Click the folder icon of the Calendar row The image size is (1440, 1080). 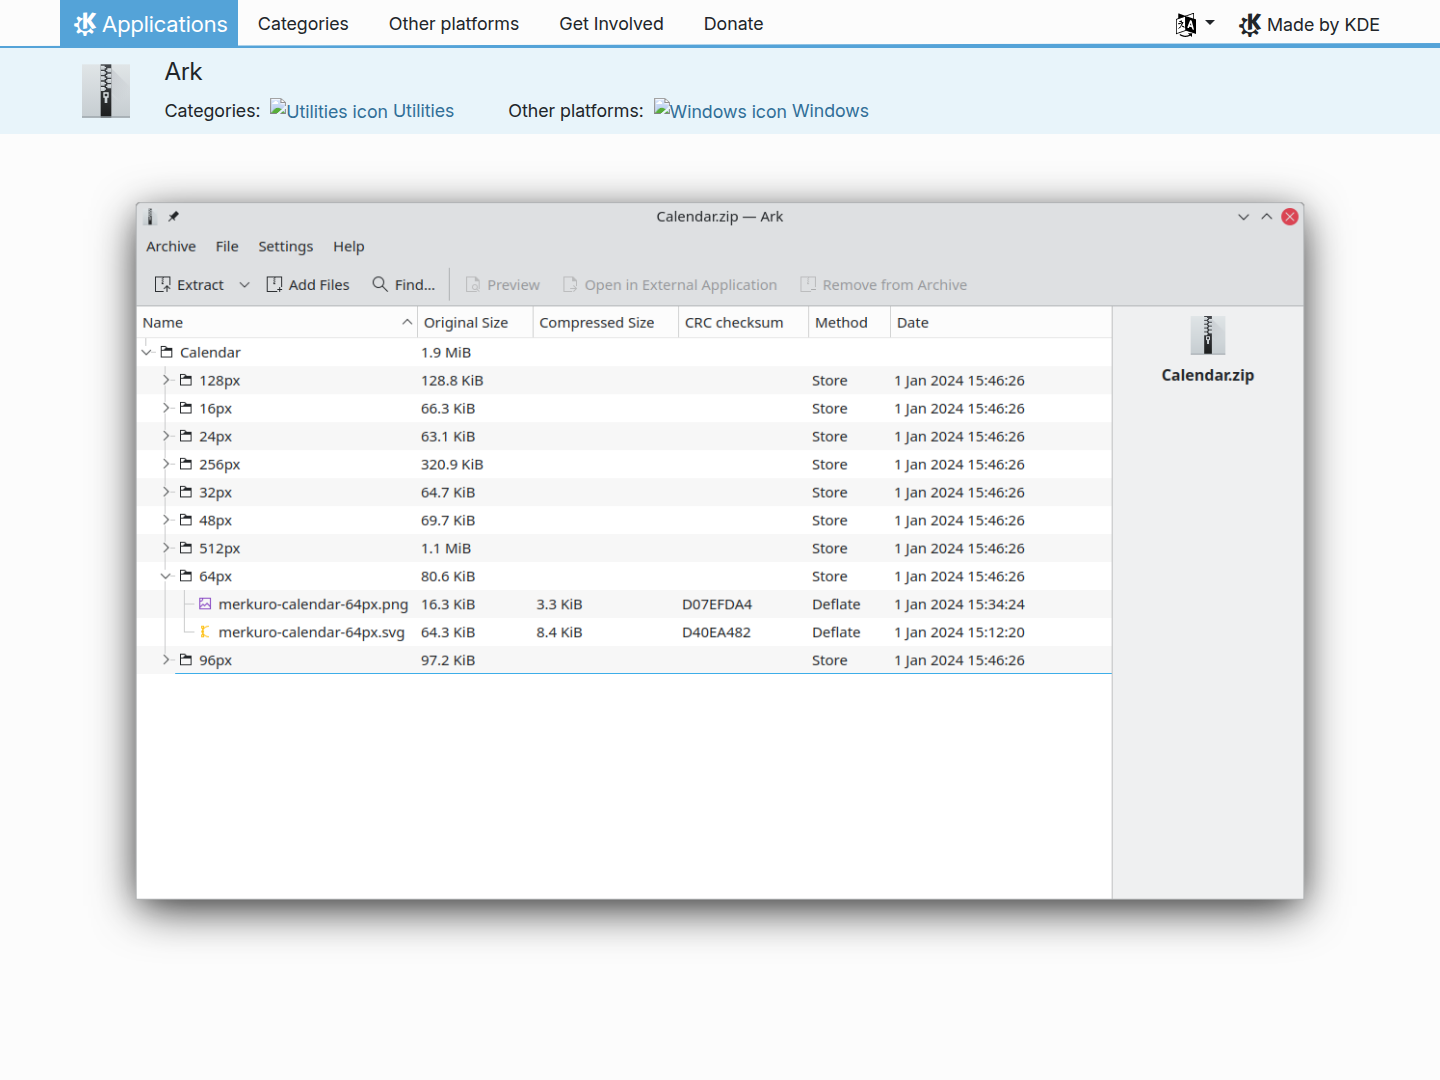[167, 352]
